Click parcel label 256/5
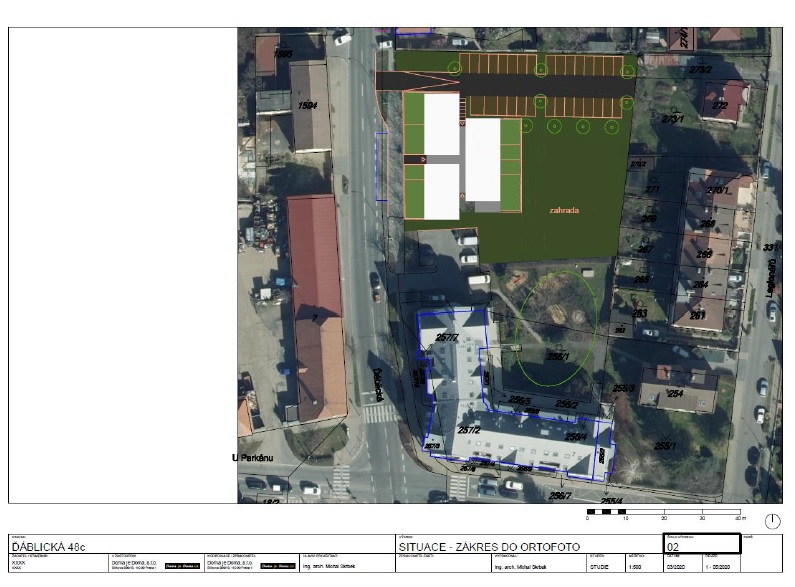Screen dimensions: 795x587 520,400
